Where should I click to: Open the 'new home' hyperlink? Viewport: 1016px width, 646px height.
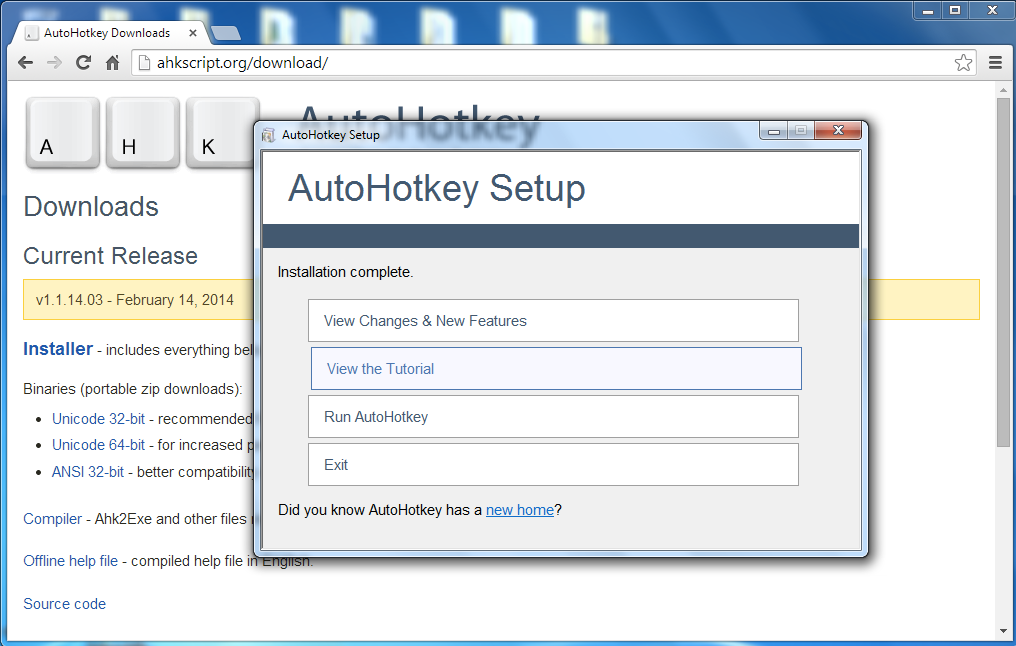[519, 509]
